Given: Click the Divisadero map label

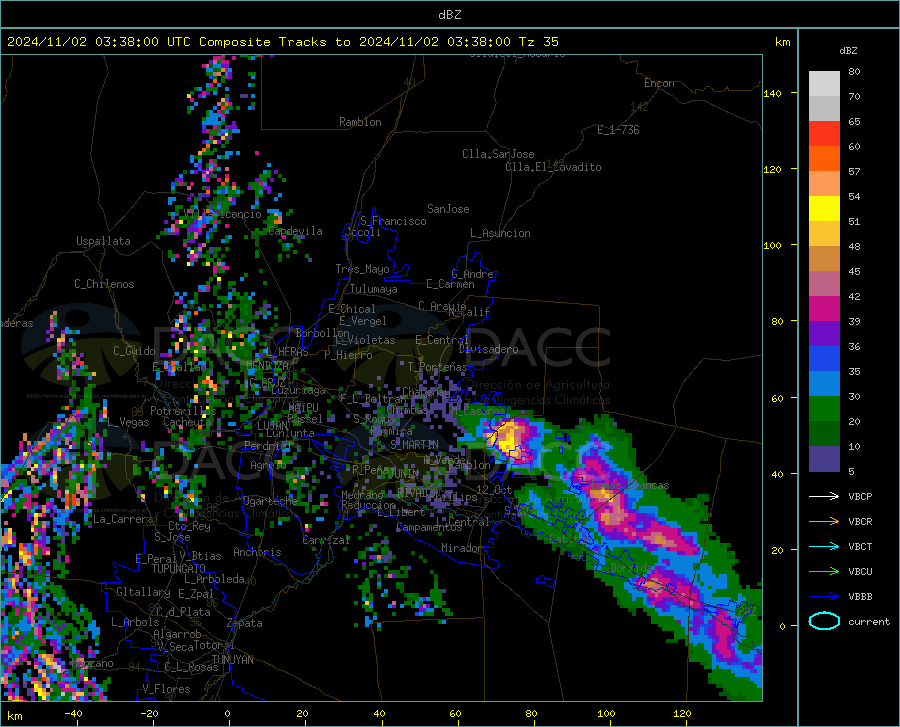Looking at the screenshot, I should [488, 349].
